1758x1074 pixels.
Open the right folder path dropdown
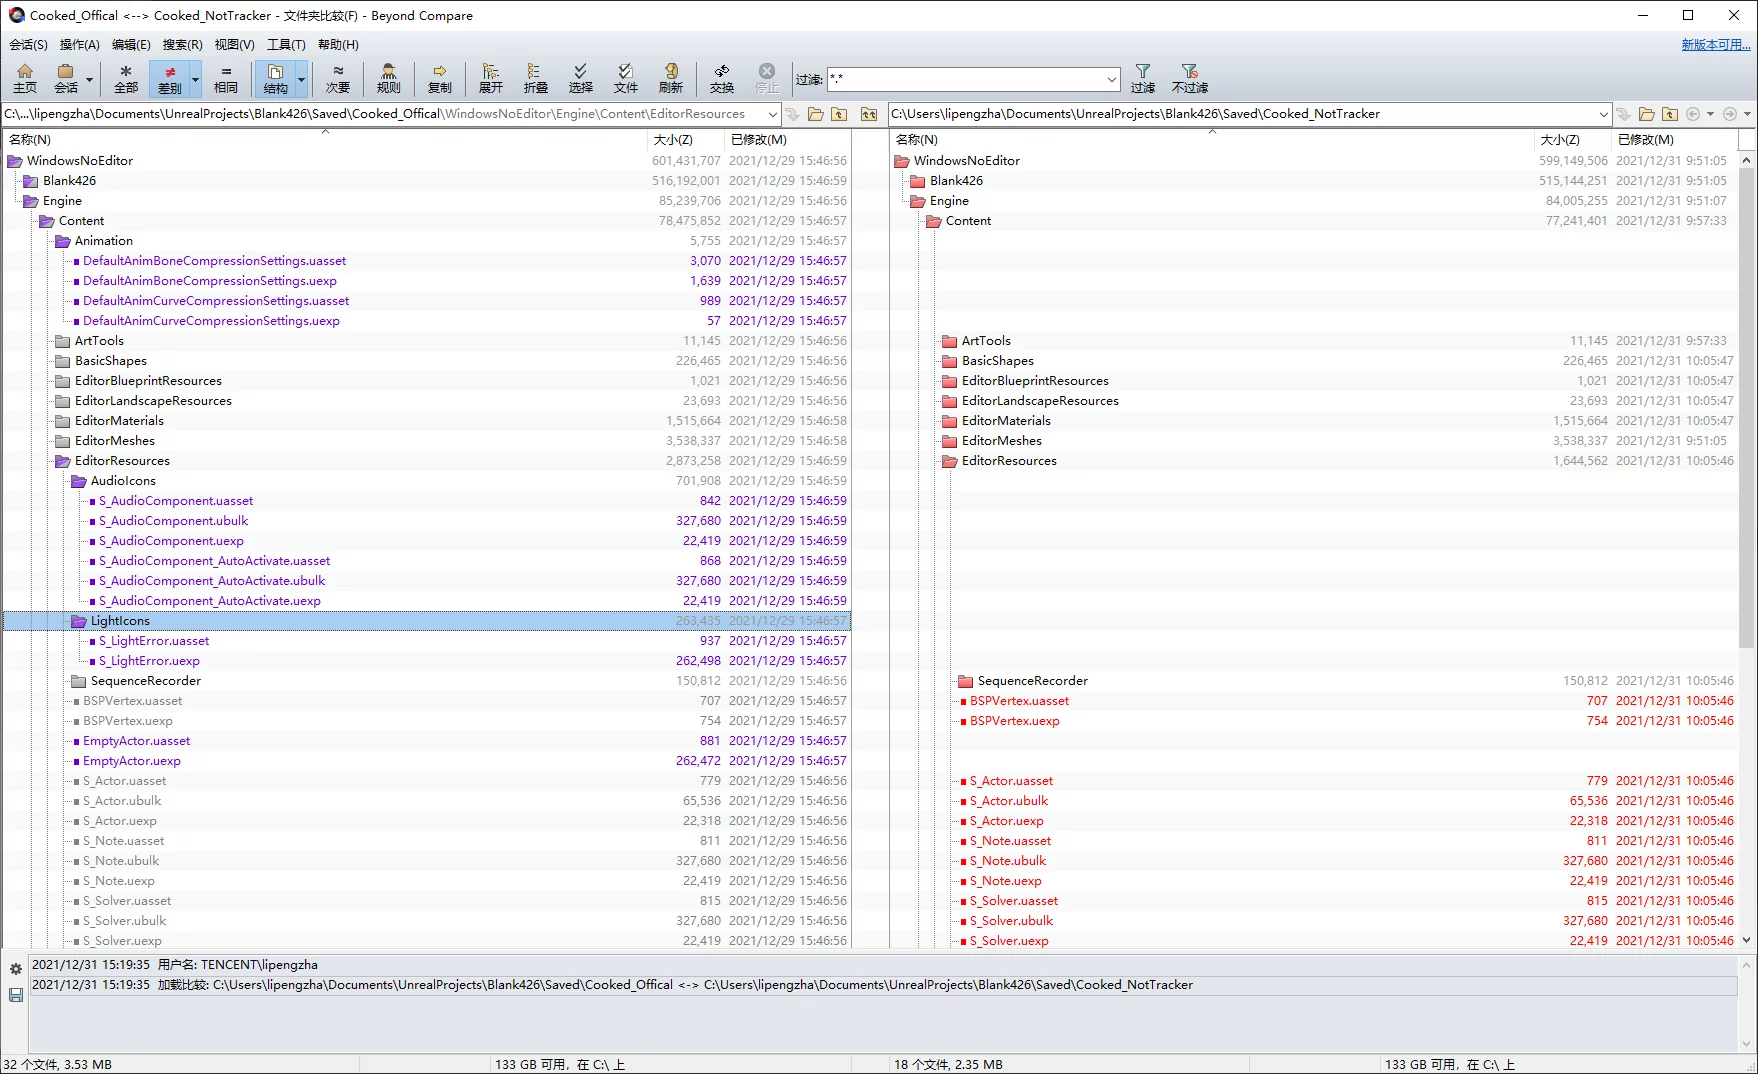(1603, 114)
